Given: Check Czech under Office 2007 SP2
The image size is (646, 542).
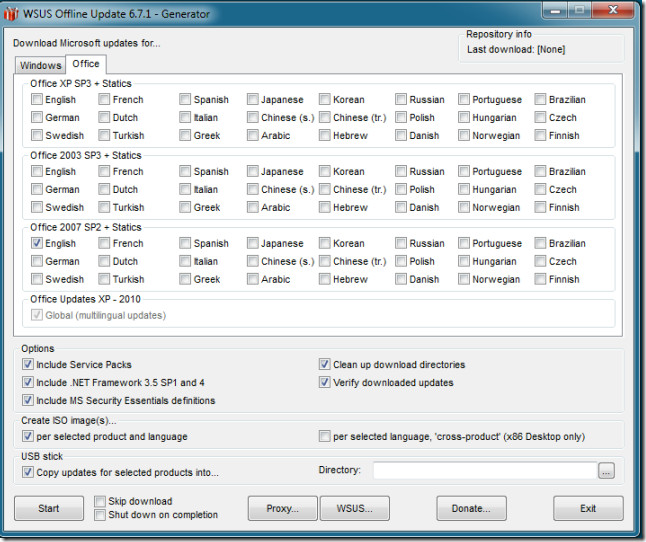Looking at the screenshot, I should pyautogui.click(x=540, y=261).
